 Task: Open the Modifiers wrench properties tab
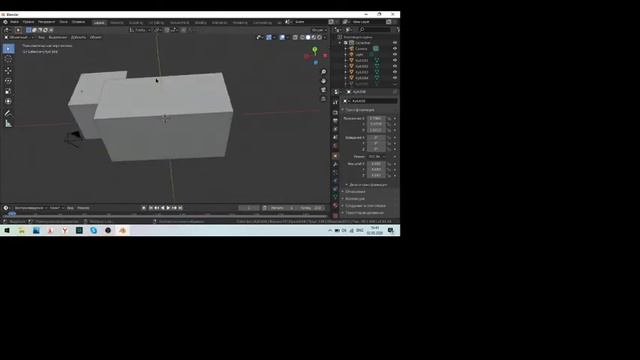coord(336,164)
